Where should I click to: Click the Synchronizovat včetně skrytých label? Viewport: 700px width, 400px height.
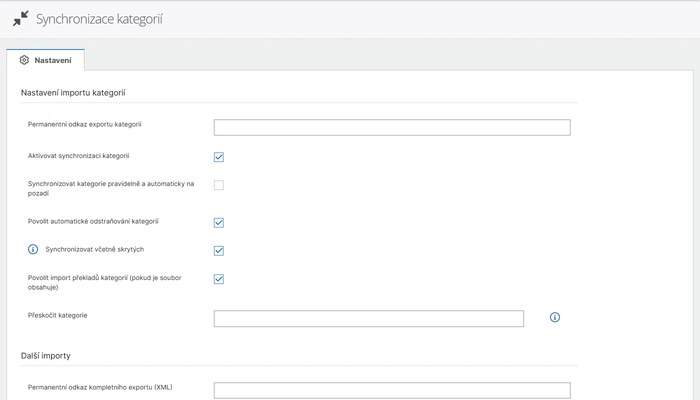(x=95, y=249)
